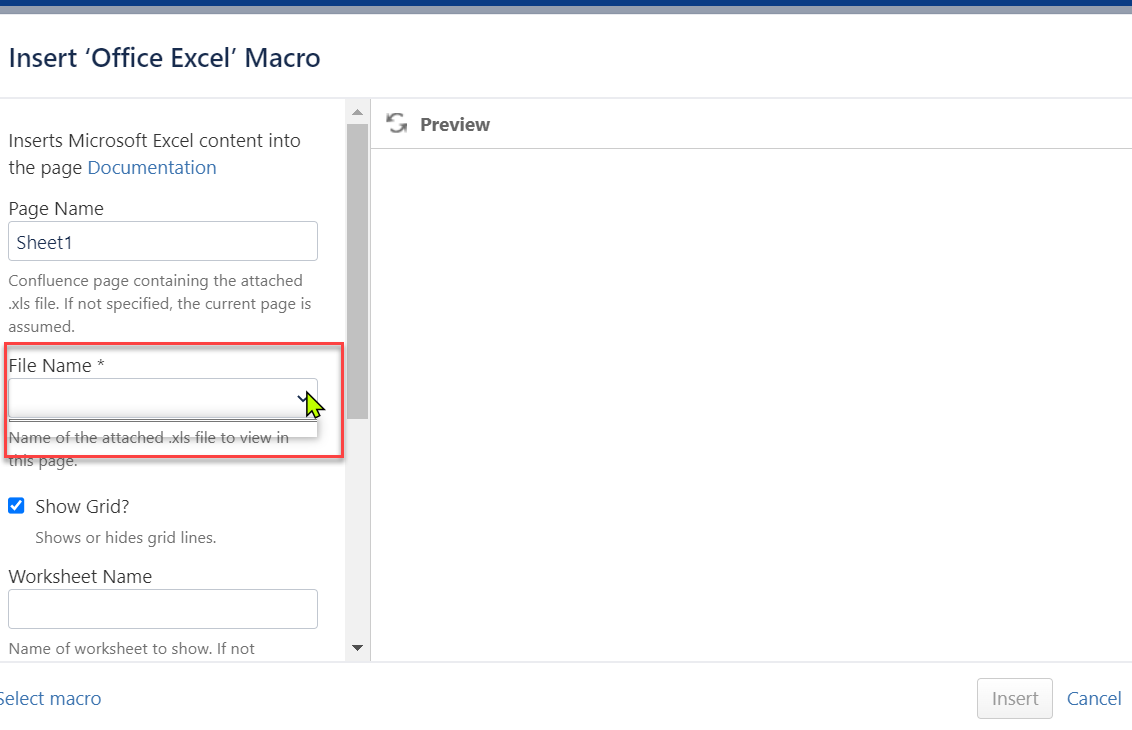This screenshot has height=730, width=1132.
Task: Click the Page Name field containing Sheet1
Action: [163, 241]
